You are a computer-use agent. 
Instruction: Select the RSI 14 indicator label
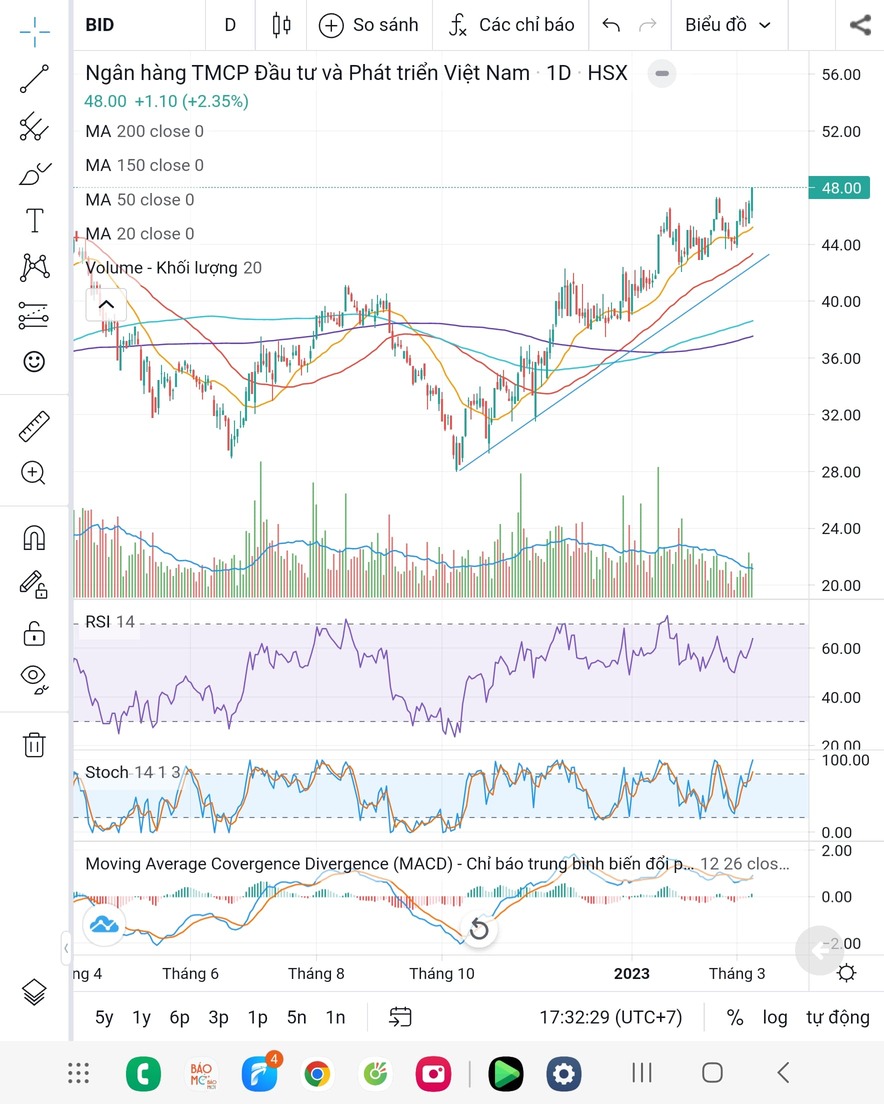(x=110, y=622)
